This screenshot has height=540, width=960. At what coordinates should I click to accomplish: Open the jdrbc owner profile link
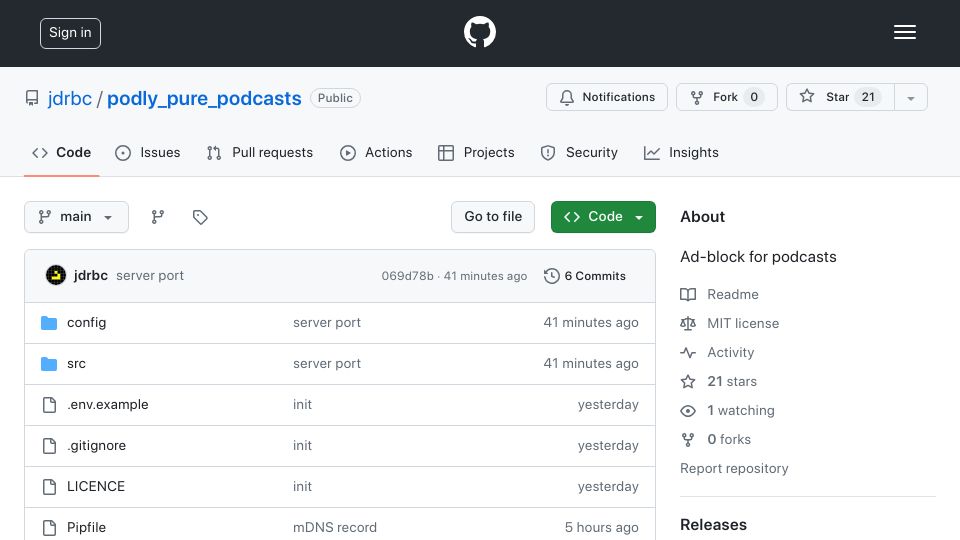tap(70, 98)
